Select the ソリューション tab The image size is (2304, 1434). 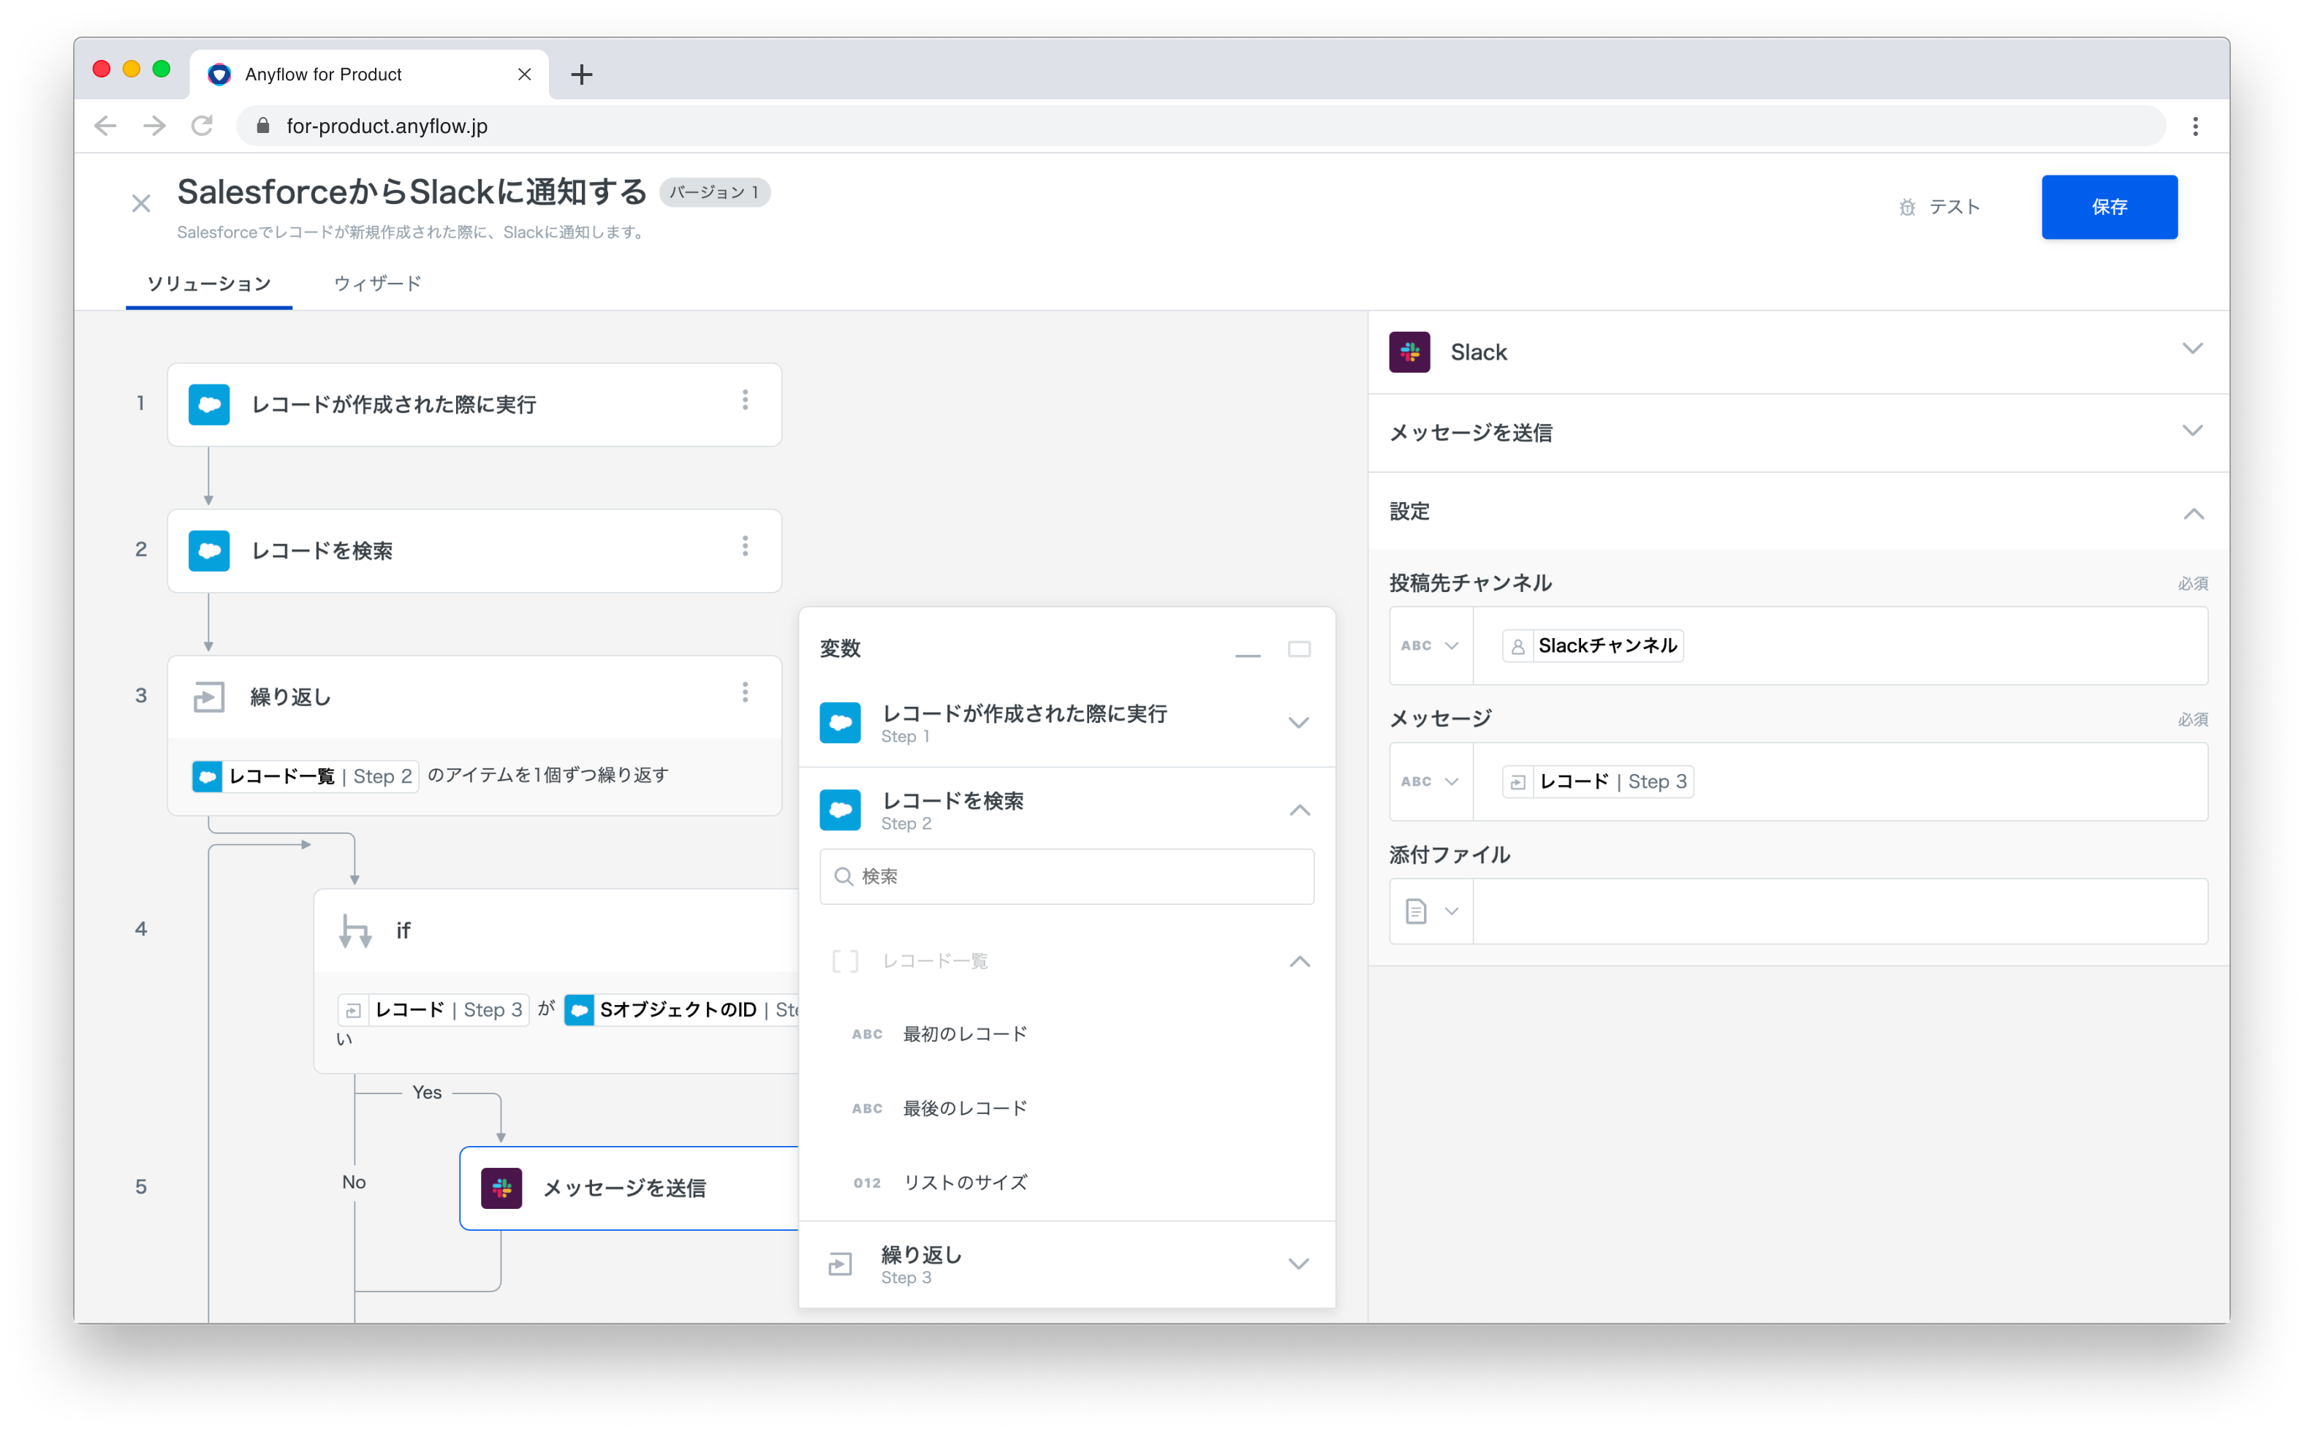(209, 284)
